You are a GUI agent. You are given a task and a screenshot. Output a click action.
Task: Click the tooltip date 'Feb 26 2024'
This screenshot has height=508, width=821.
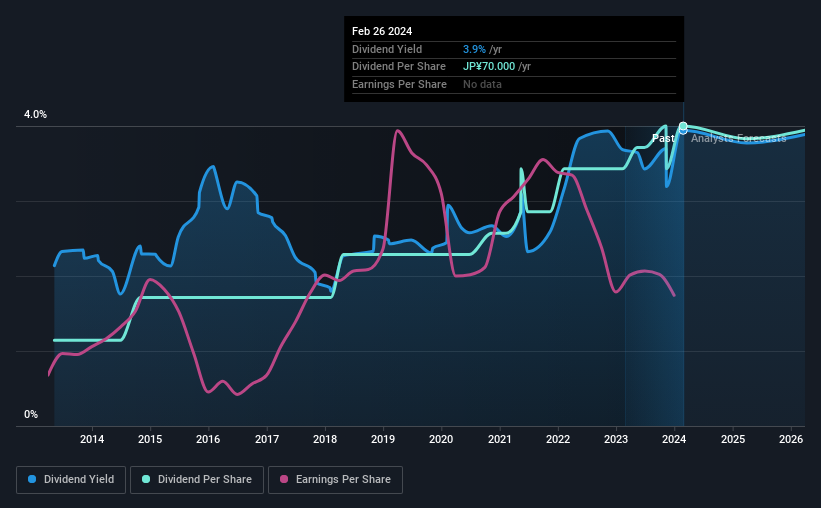coord(382,31)
